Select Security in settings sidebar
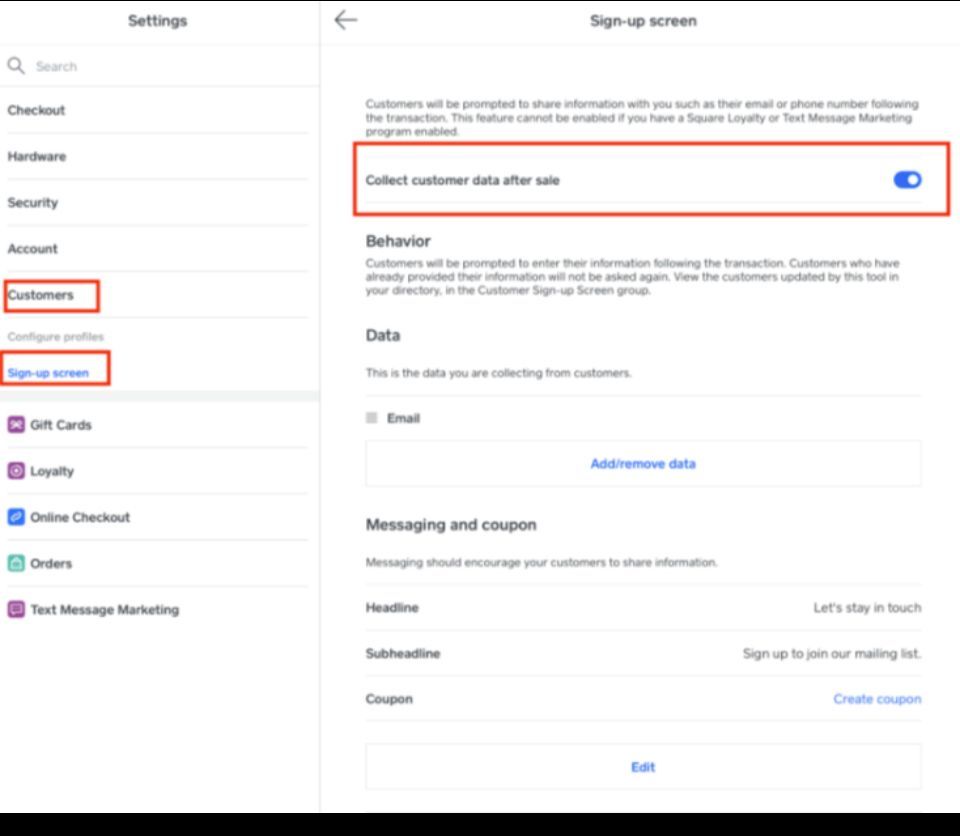Image resolution: width=960 pixels, height=836 pixels. pos(33,203)
